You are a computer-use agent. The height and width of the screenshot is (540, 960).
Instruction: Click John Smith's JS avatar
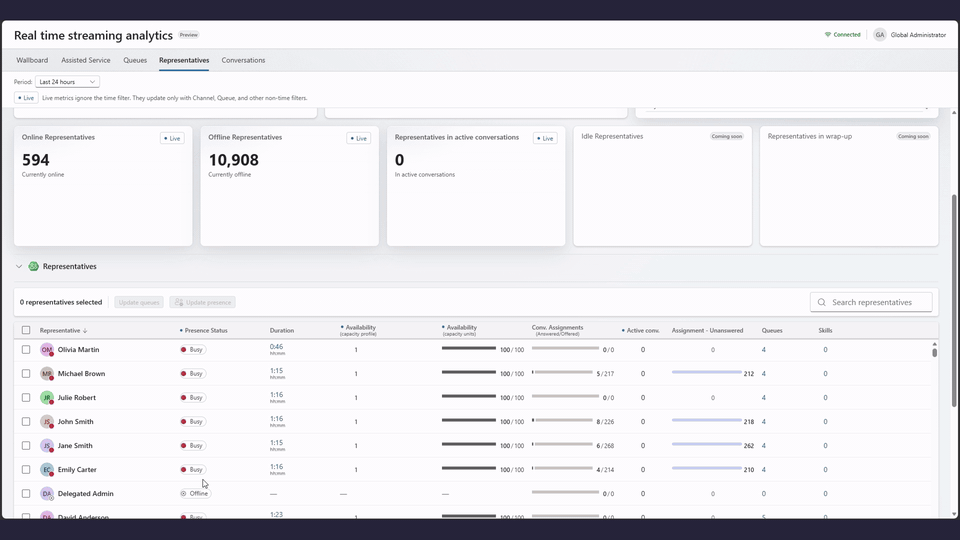(47, 421)
